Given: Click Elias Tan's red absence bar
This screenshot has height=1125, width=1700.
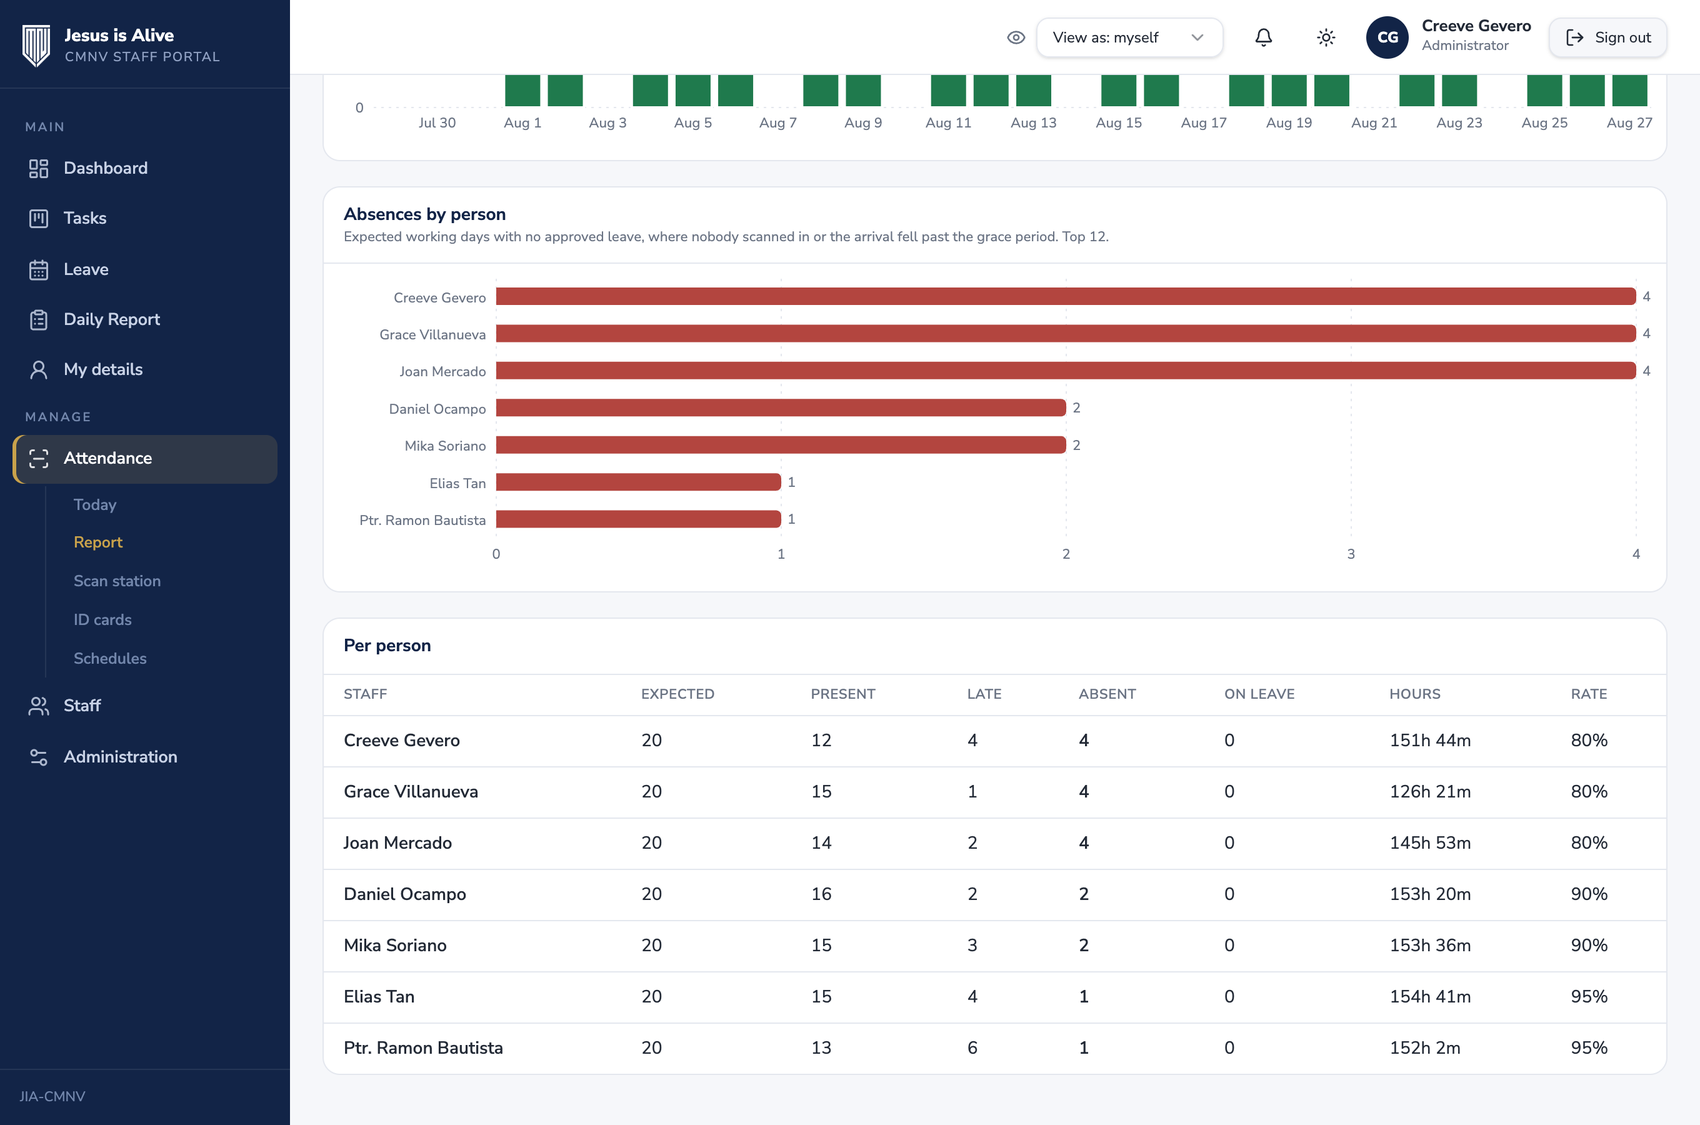Looking at the screenshot, I should pos(638,482).
